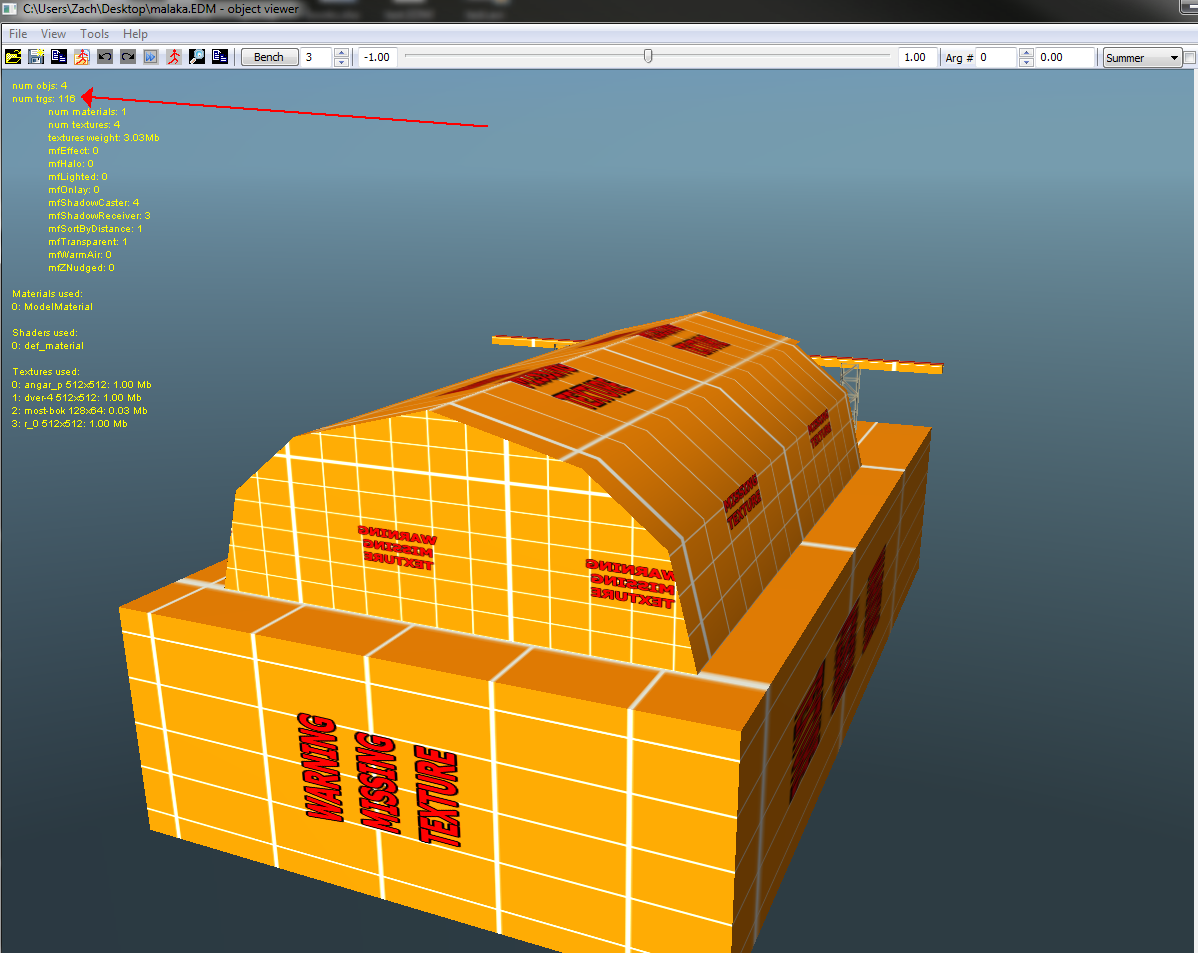Viewport: 1198px width, 953px height.
Task: Click the redo arrow toolbar icon
Action: pos(128,57)
